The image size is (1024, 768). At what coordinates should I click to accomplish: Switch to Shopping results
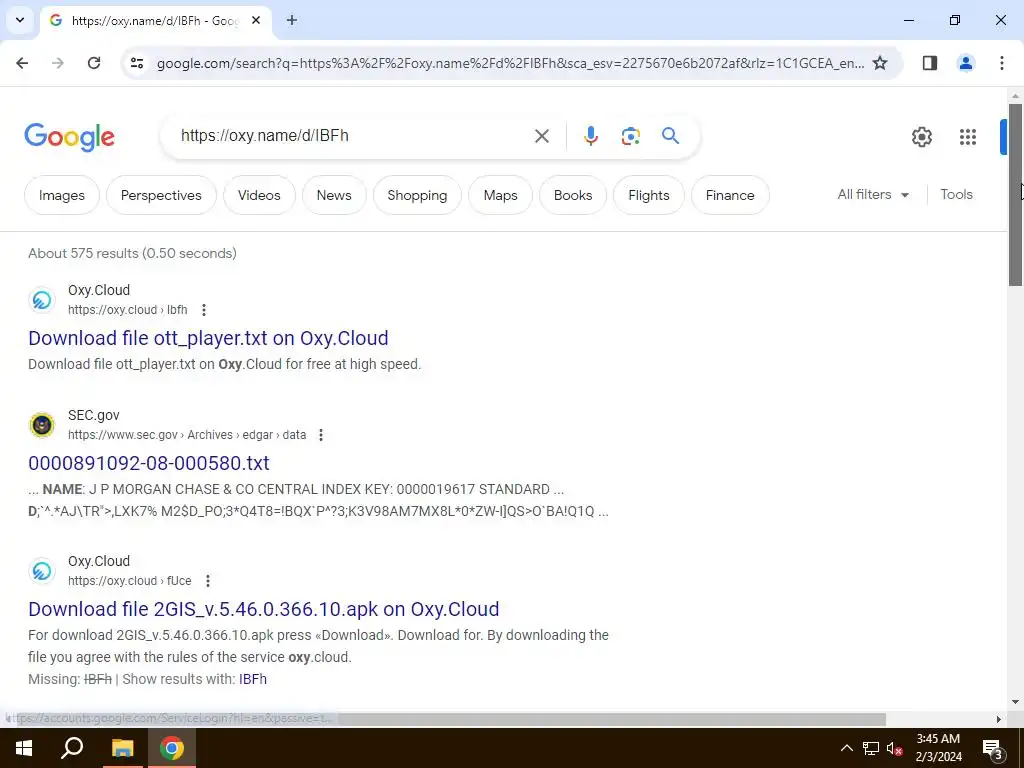coord(417,195)
